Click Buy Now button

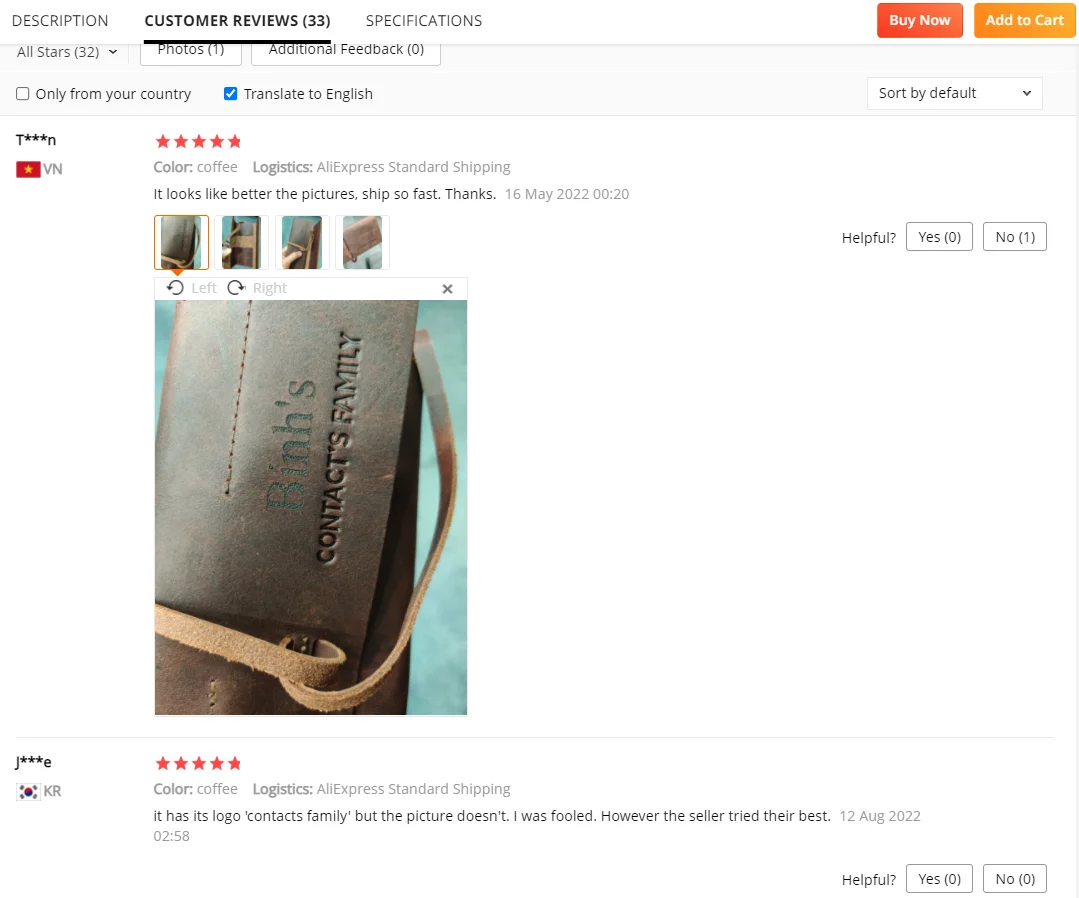919,20
